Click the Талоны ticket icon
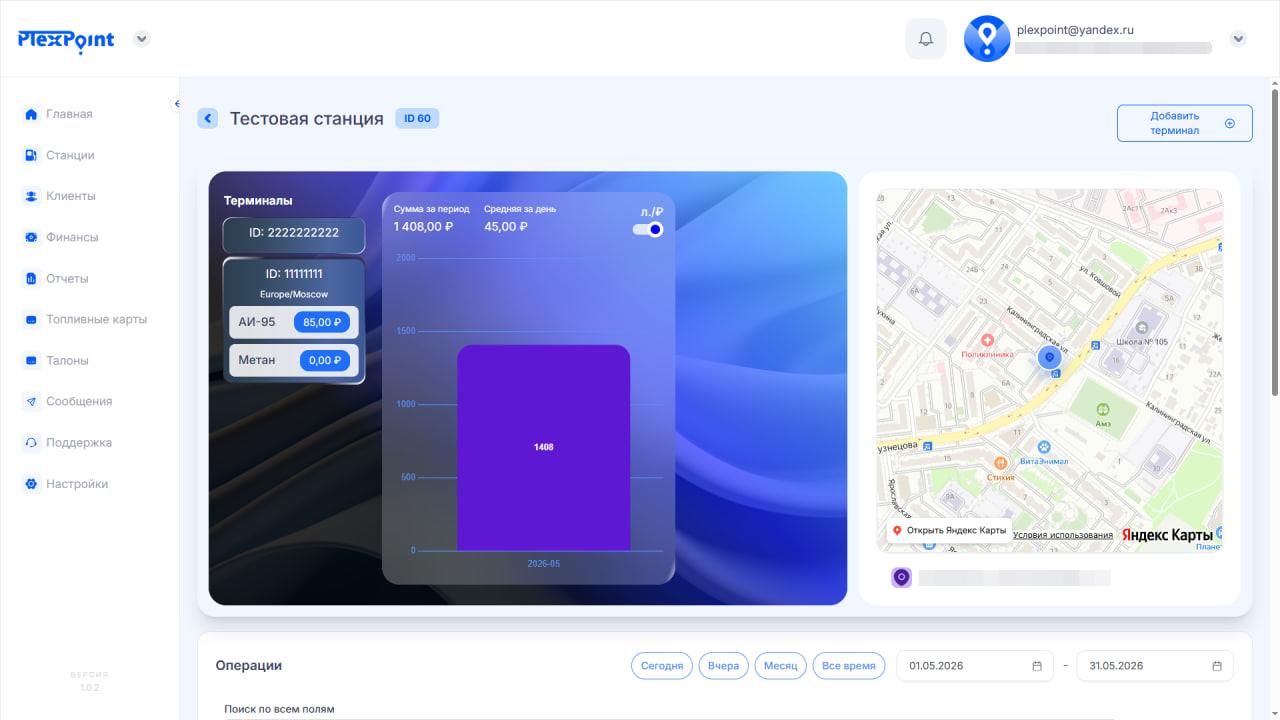Screen dimensions: 1280x720 point(31,360)
